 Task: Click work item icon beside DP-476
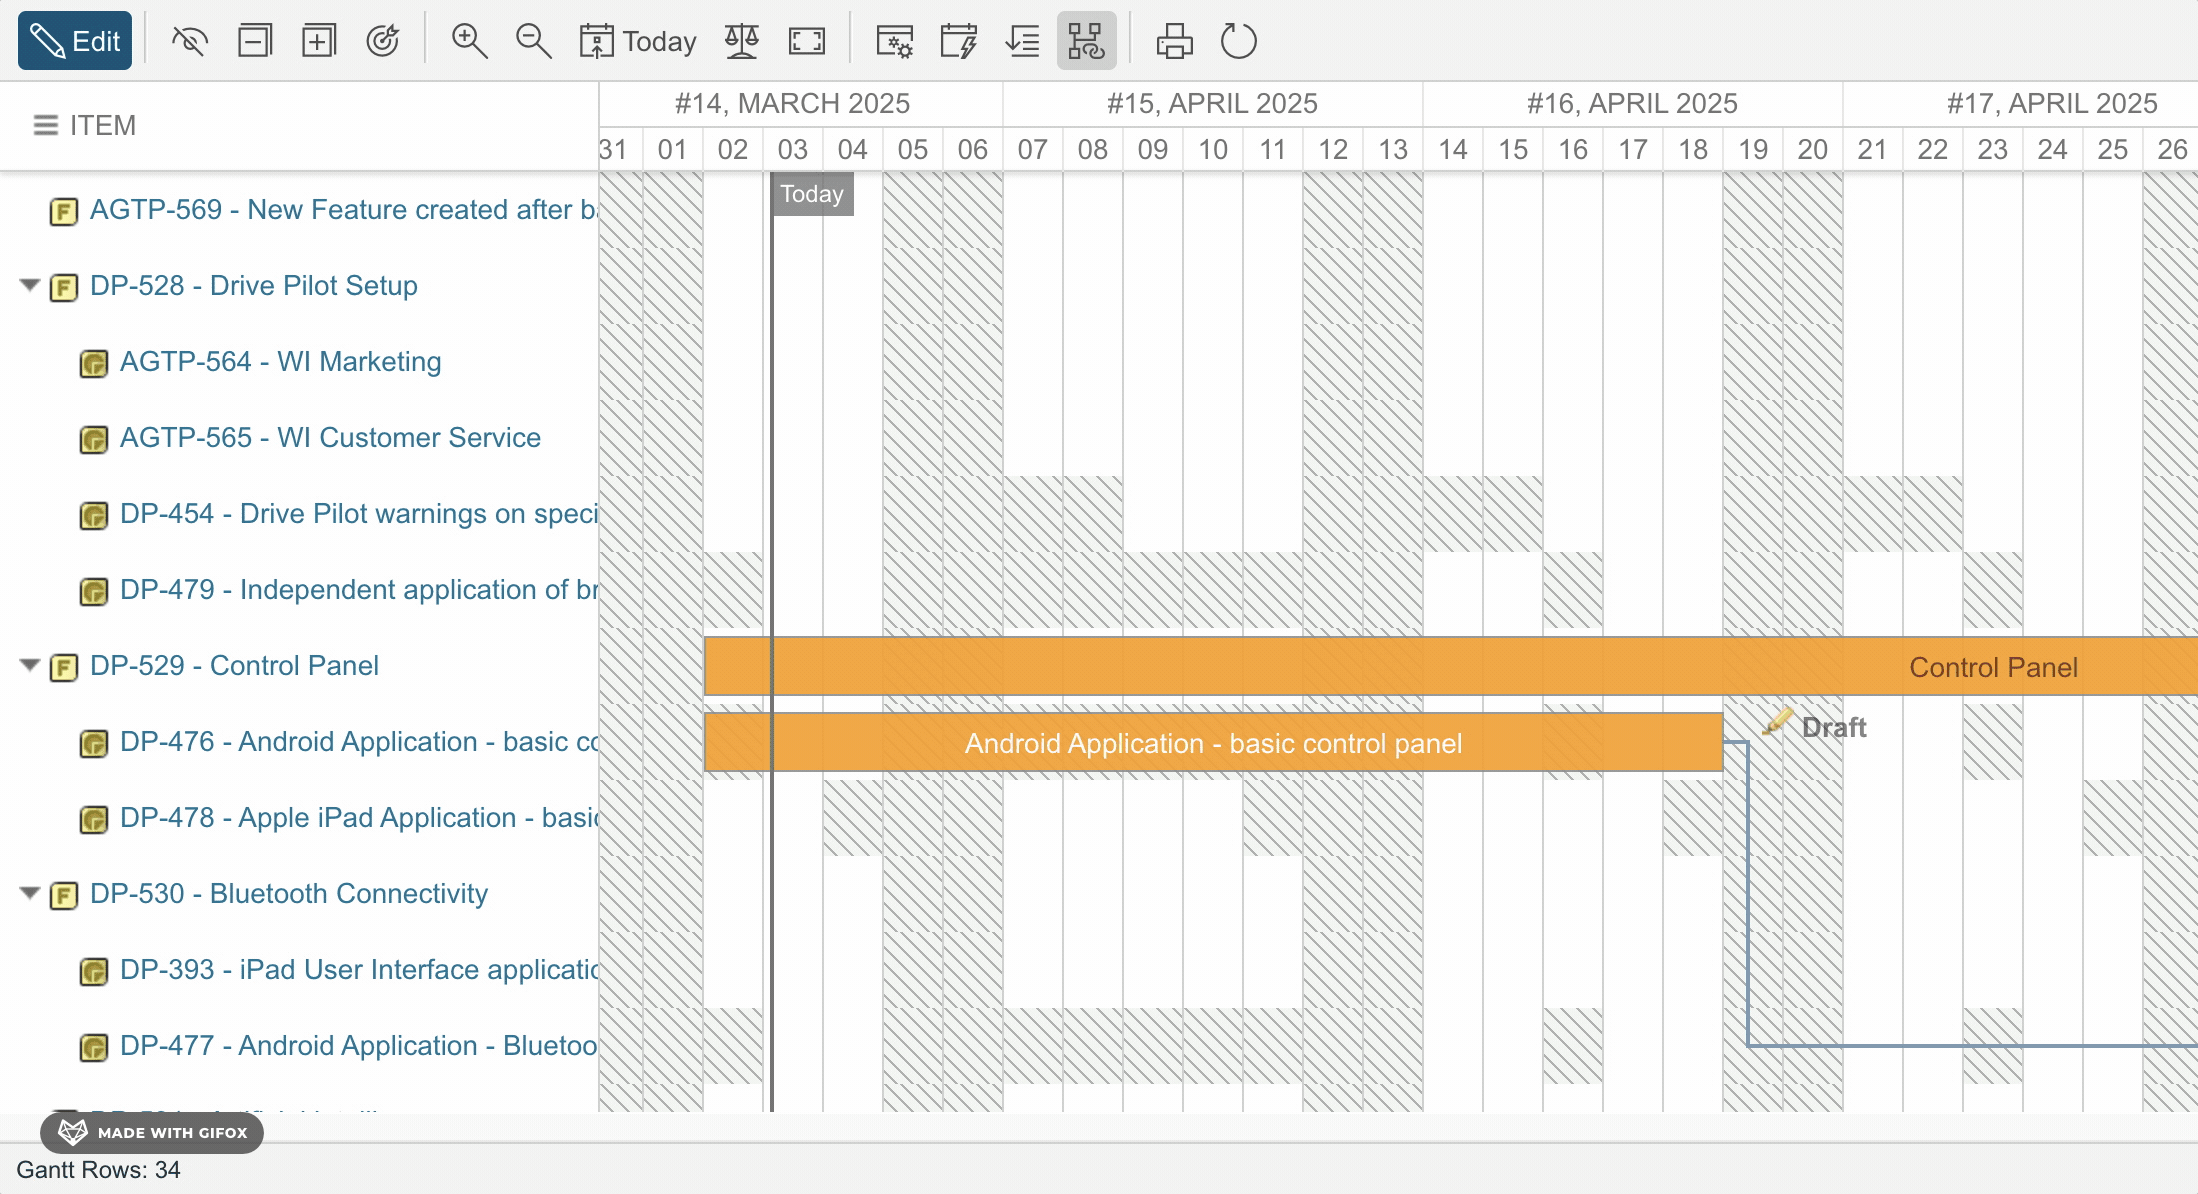(94, 743)
